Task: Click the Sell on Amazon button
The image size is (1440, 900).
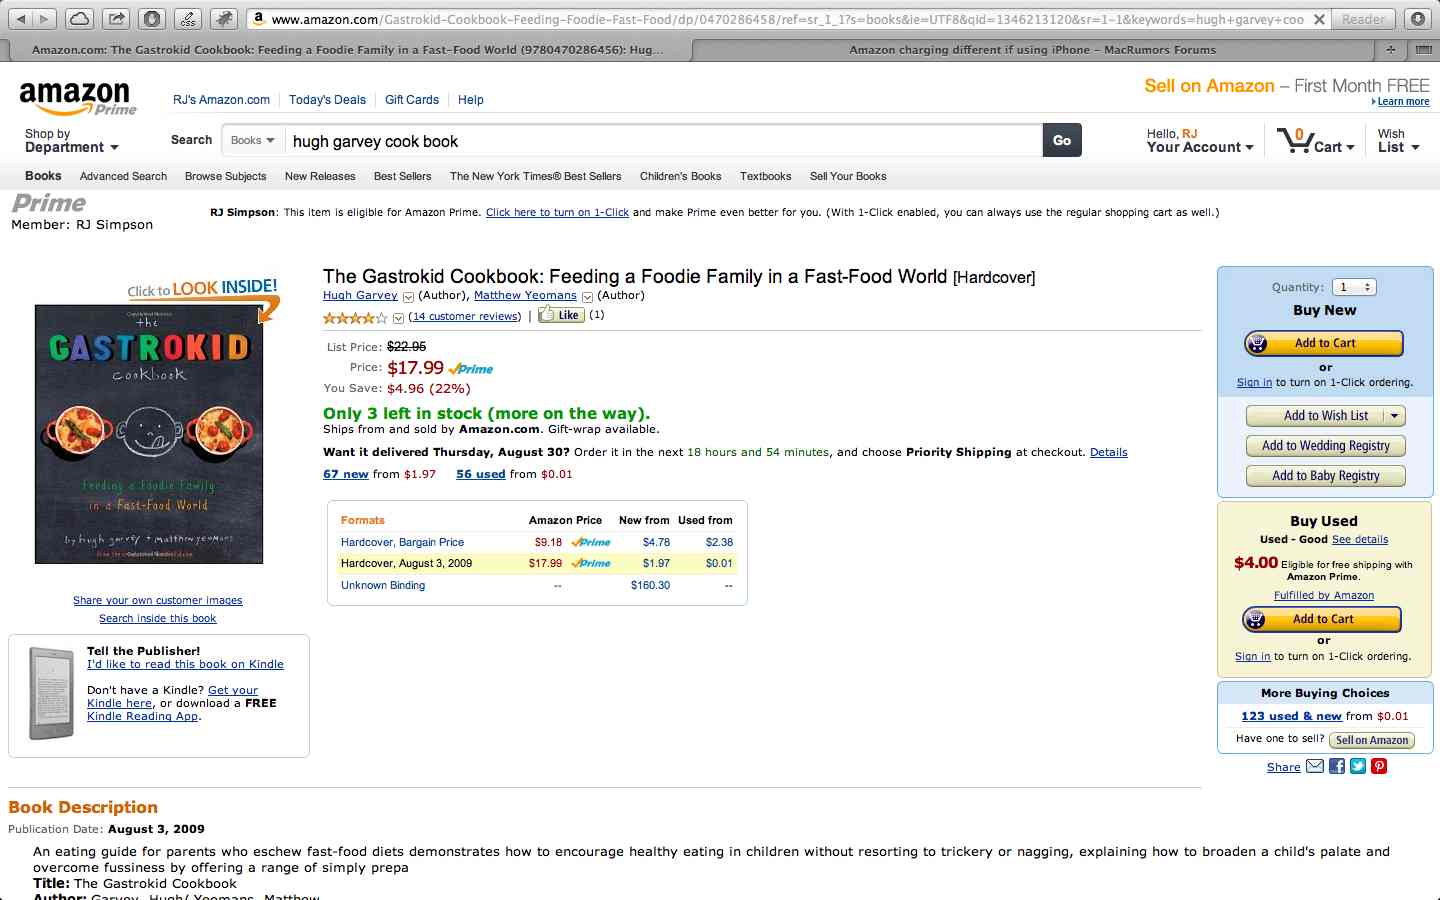Action: [x=1372, y=740]
